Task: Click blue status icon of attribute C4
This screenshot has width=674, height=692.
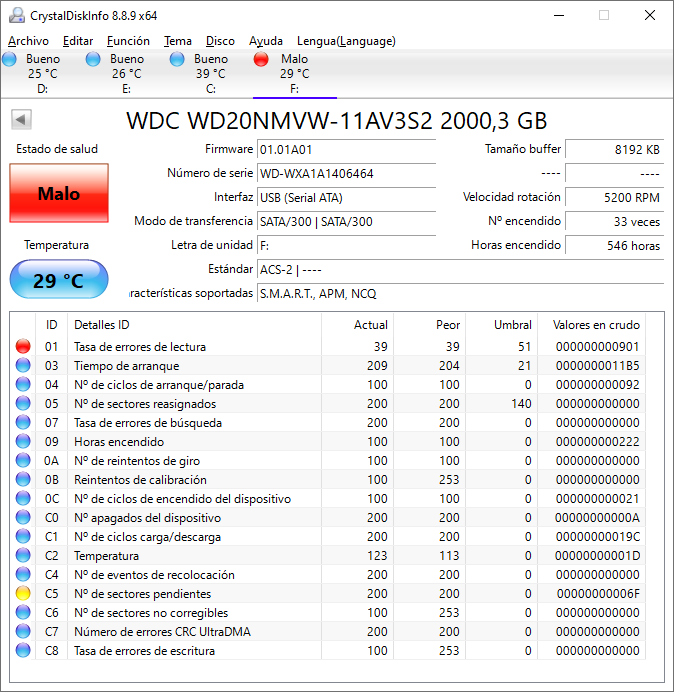Action: coord(23,575)
